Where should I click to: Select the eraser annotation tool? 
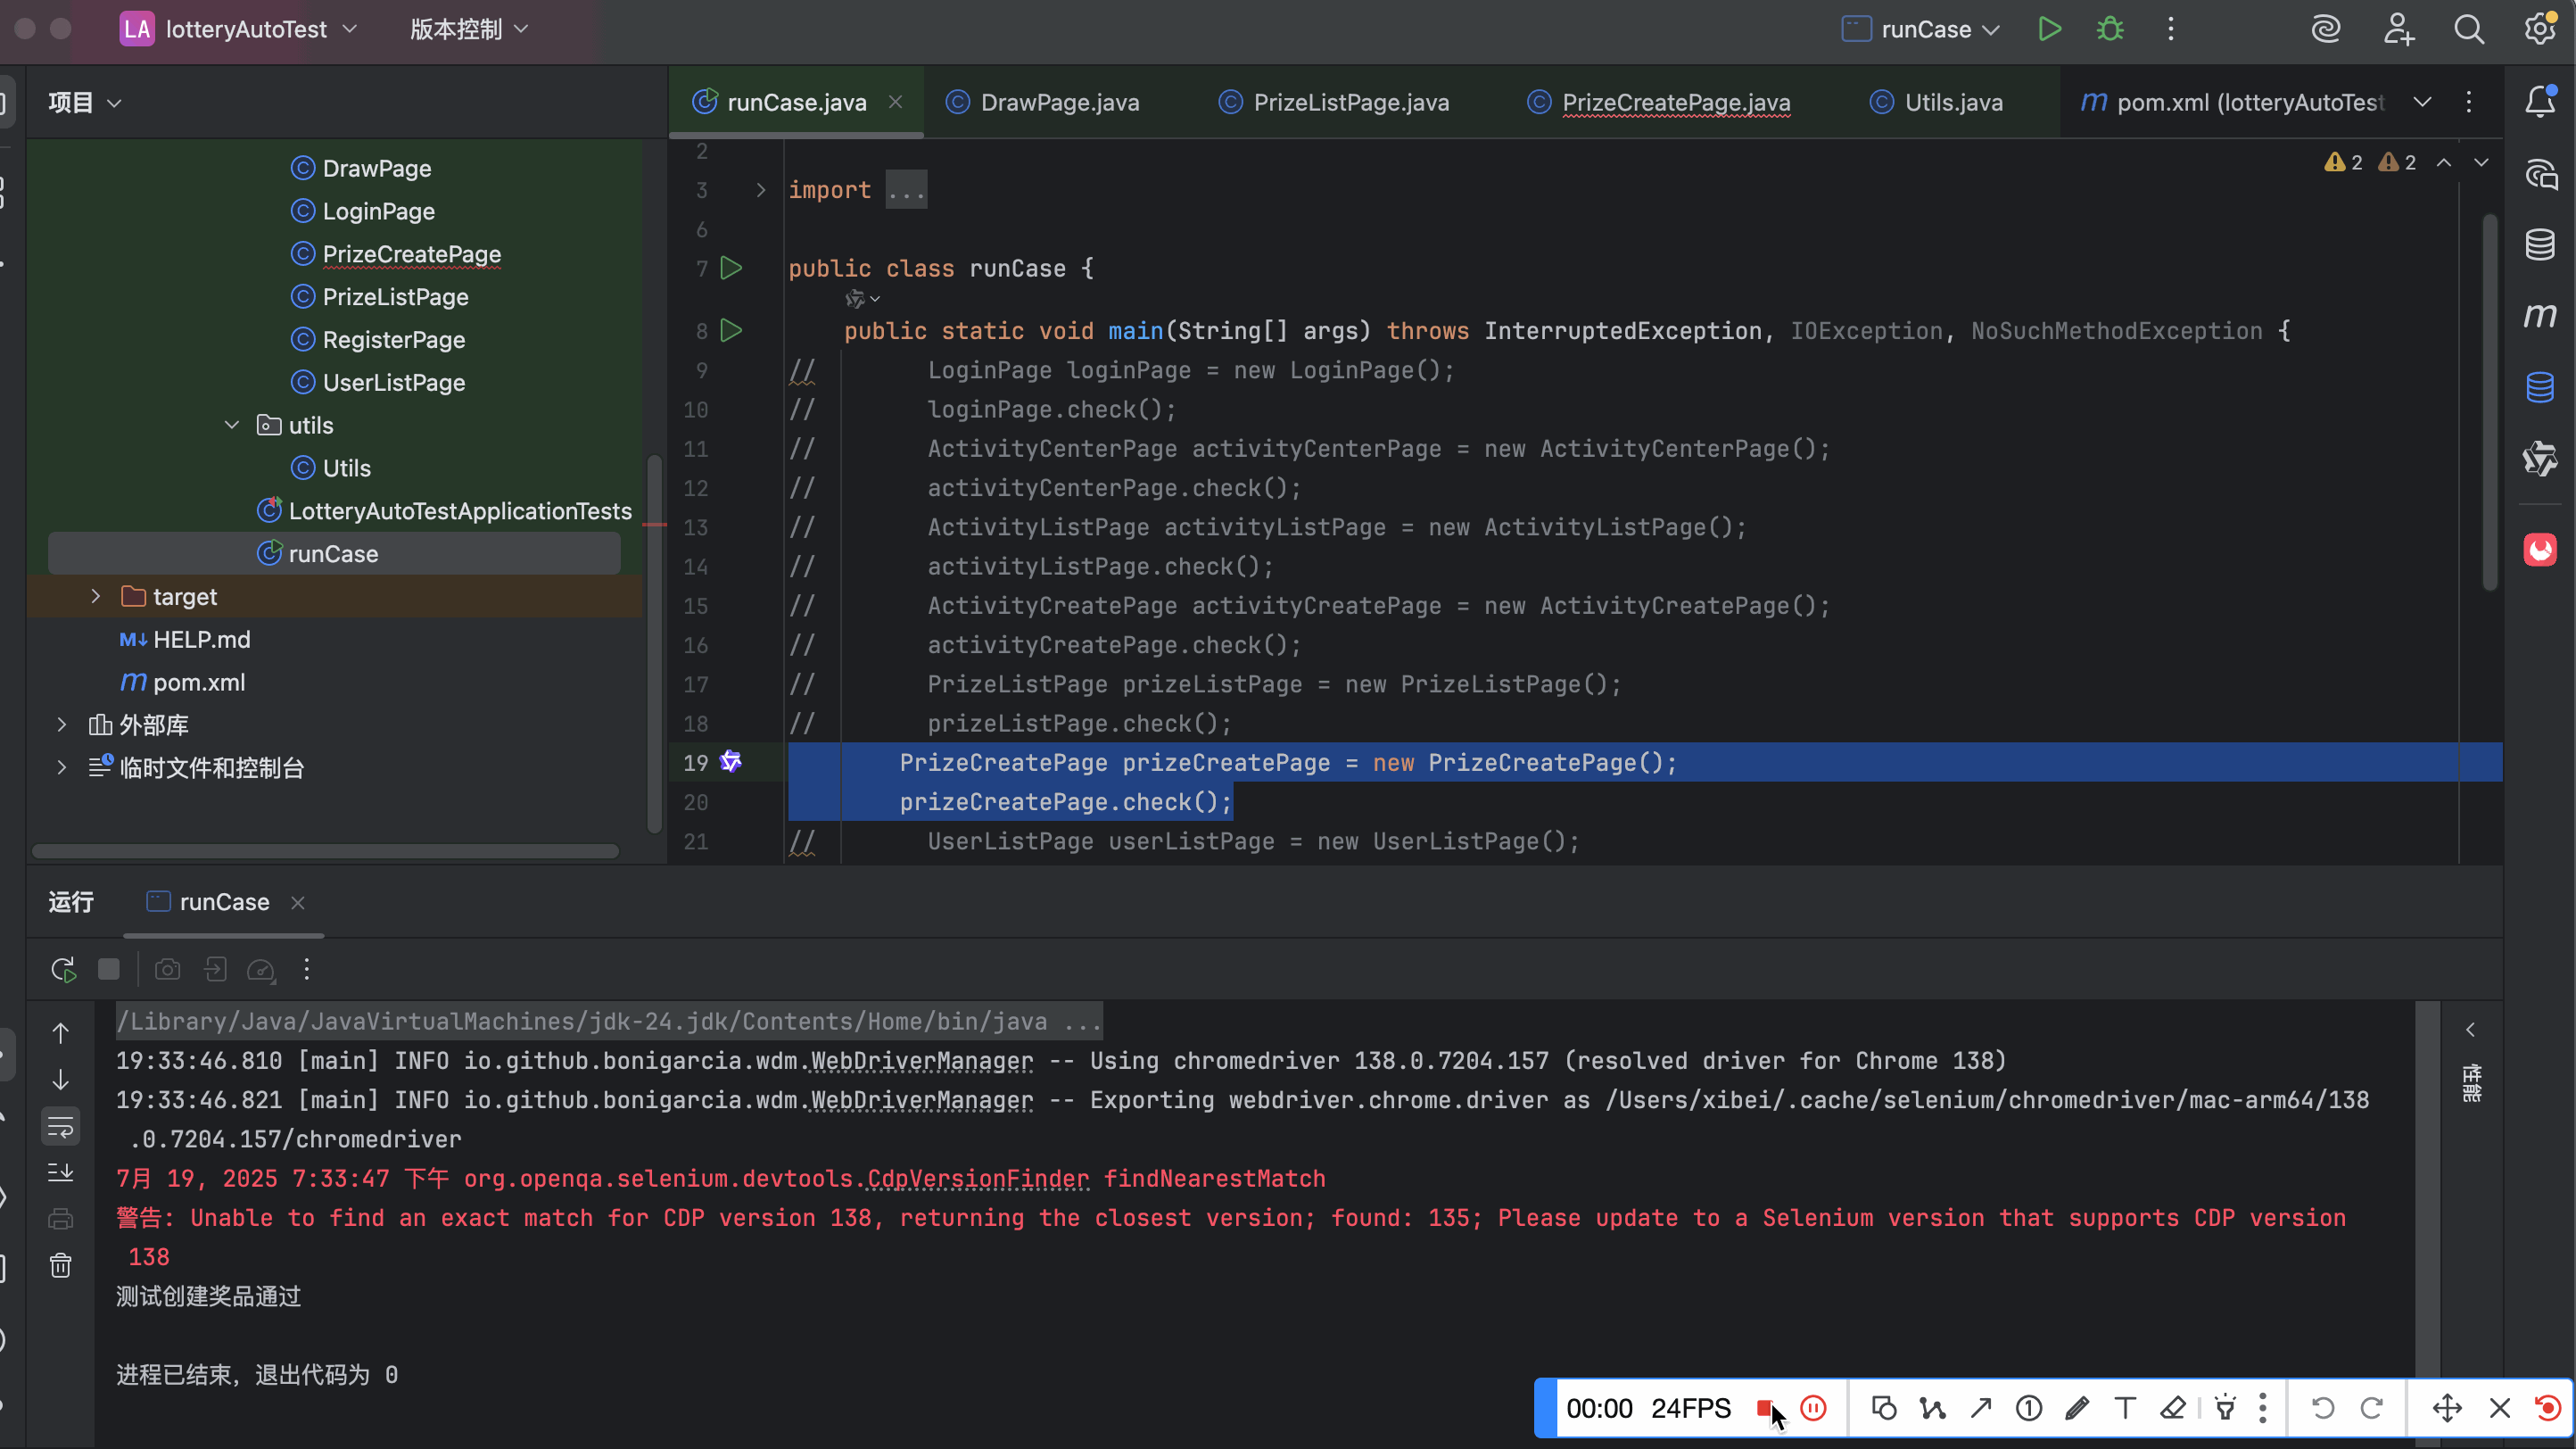pyautogui.click(x=2173, y=1409)
